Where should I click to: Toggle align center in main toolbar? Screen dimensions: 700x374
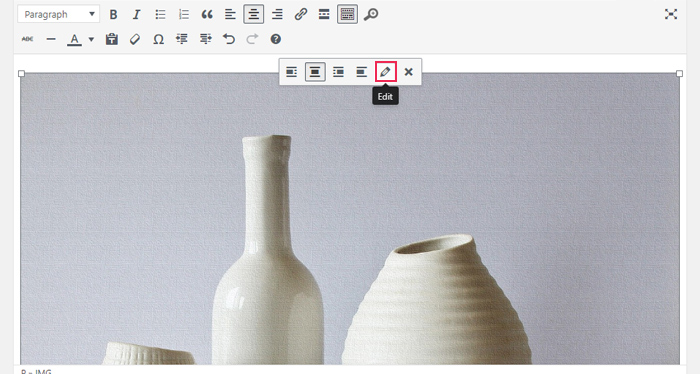pos(254,14)
